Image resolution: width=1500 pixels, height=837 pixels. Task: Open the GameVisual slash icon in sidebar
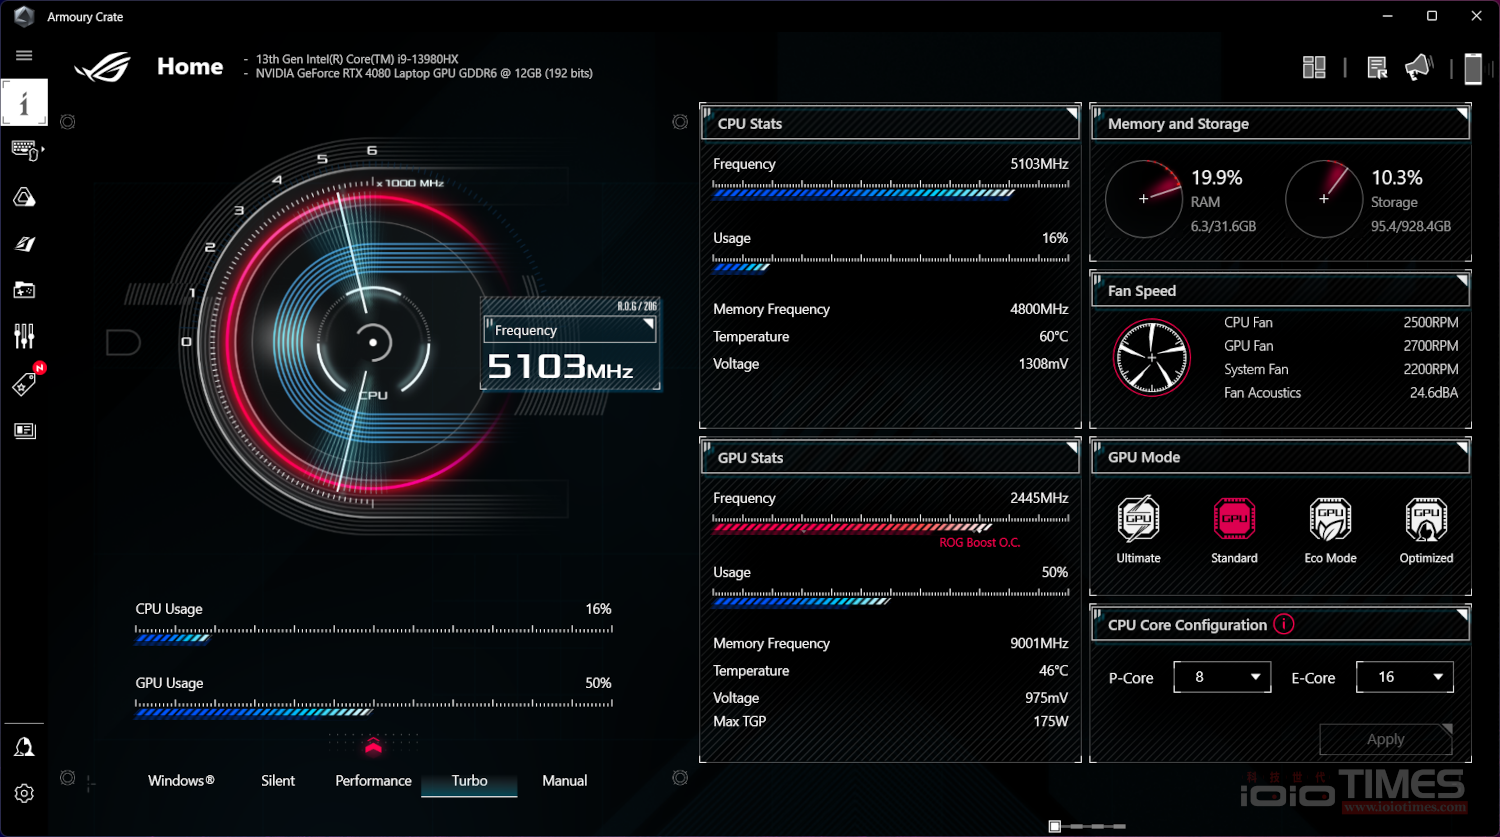(24, 244)
